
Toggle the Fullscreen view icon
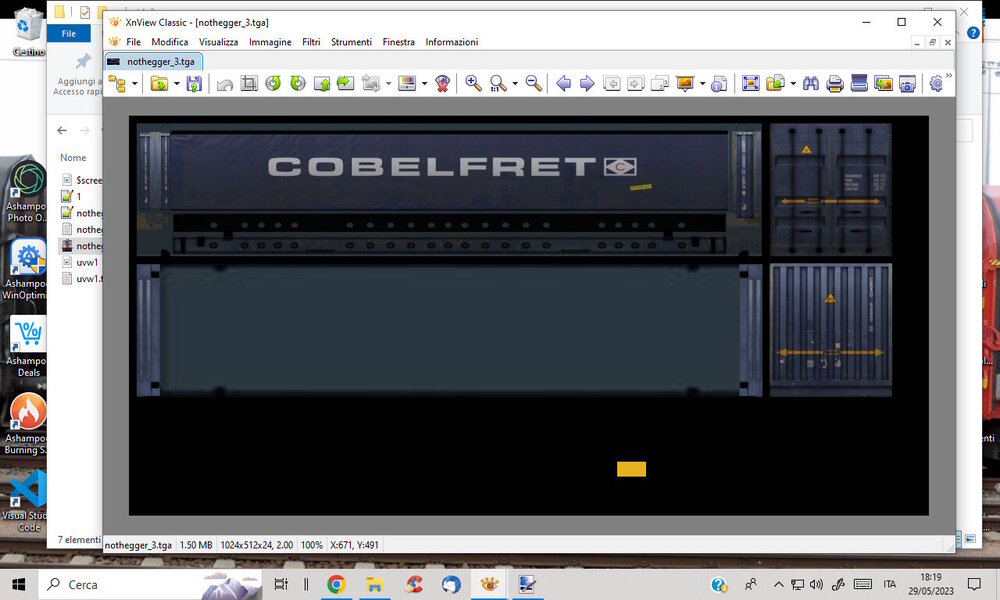pyautogui.click(x=751, y=84)
